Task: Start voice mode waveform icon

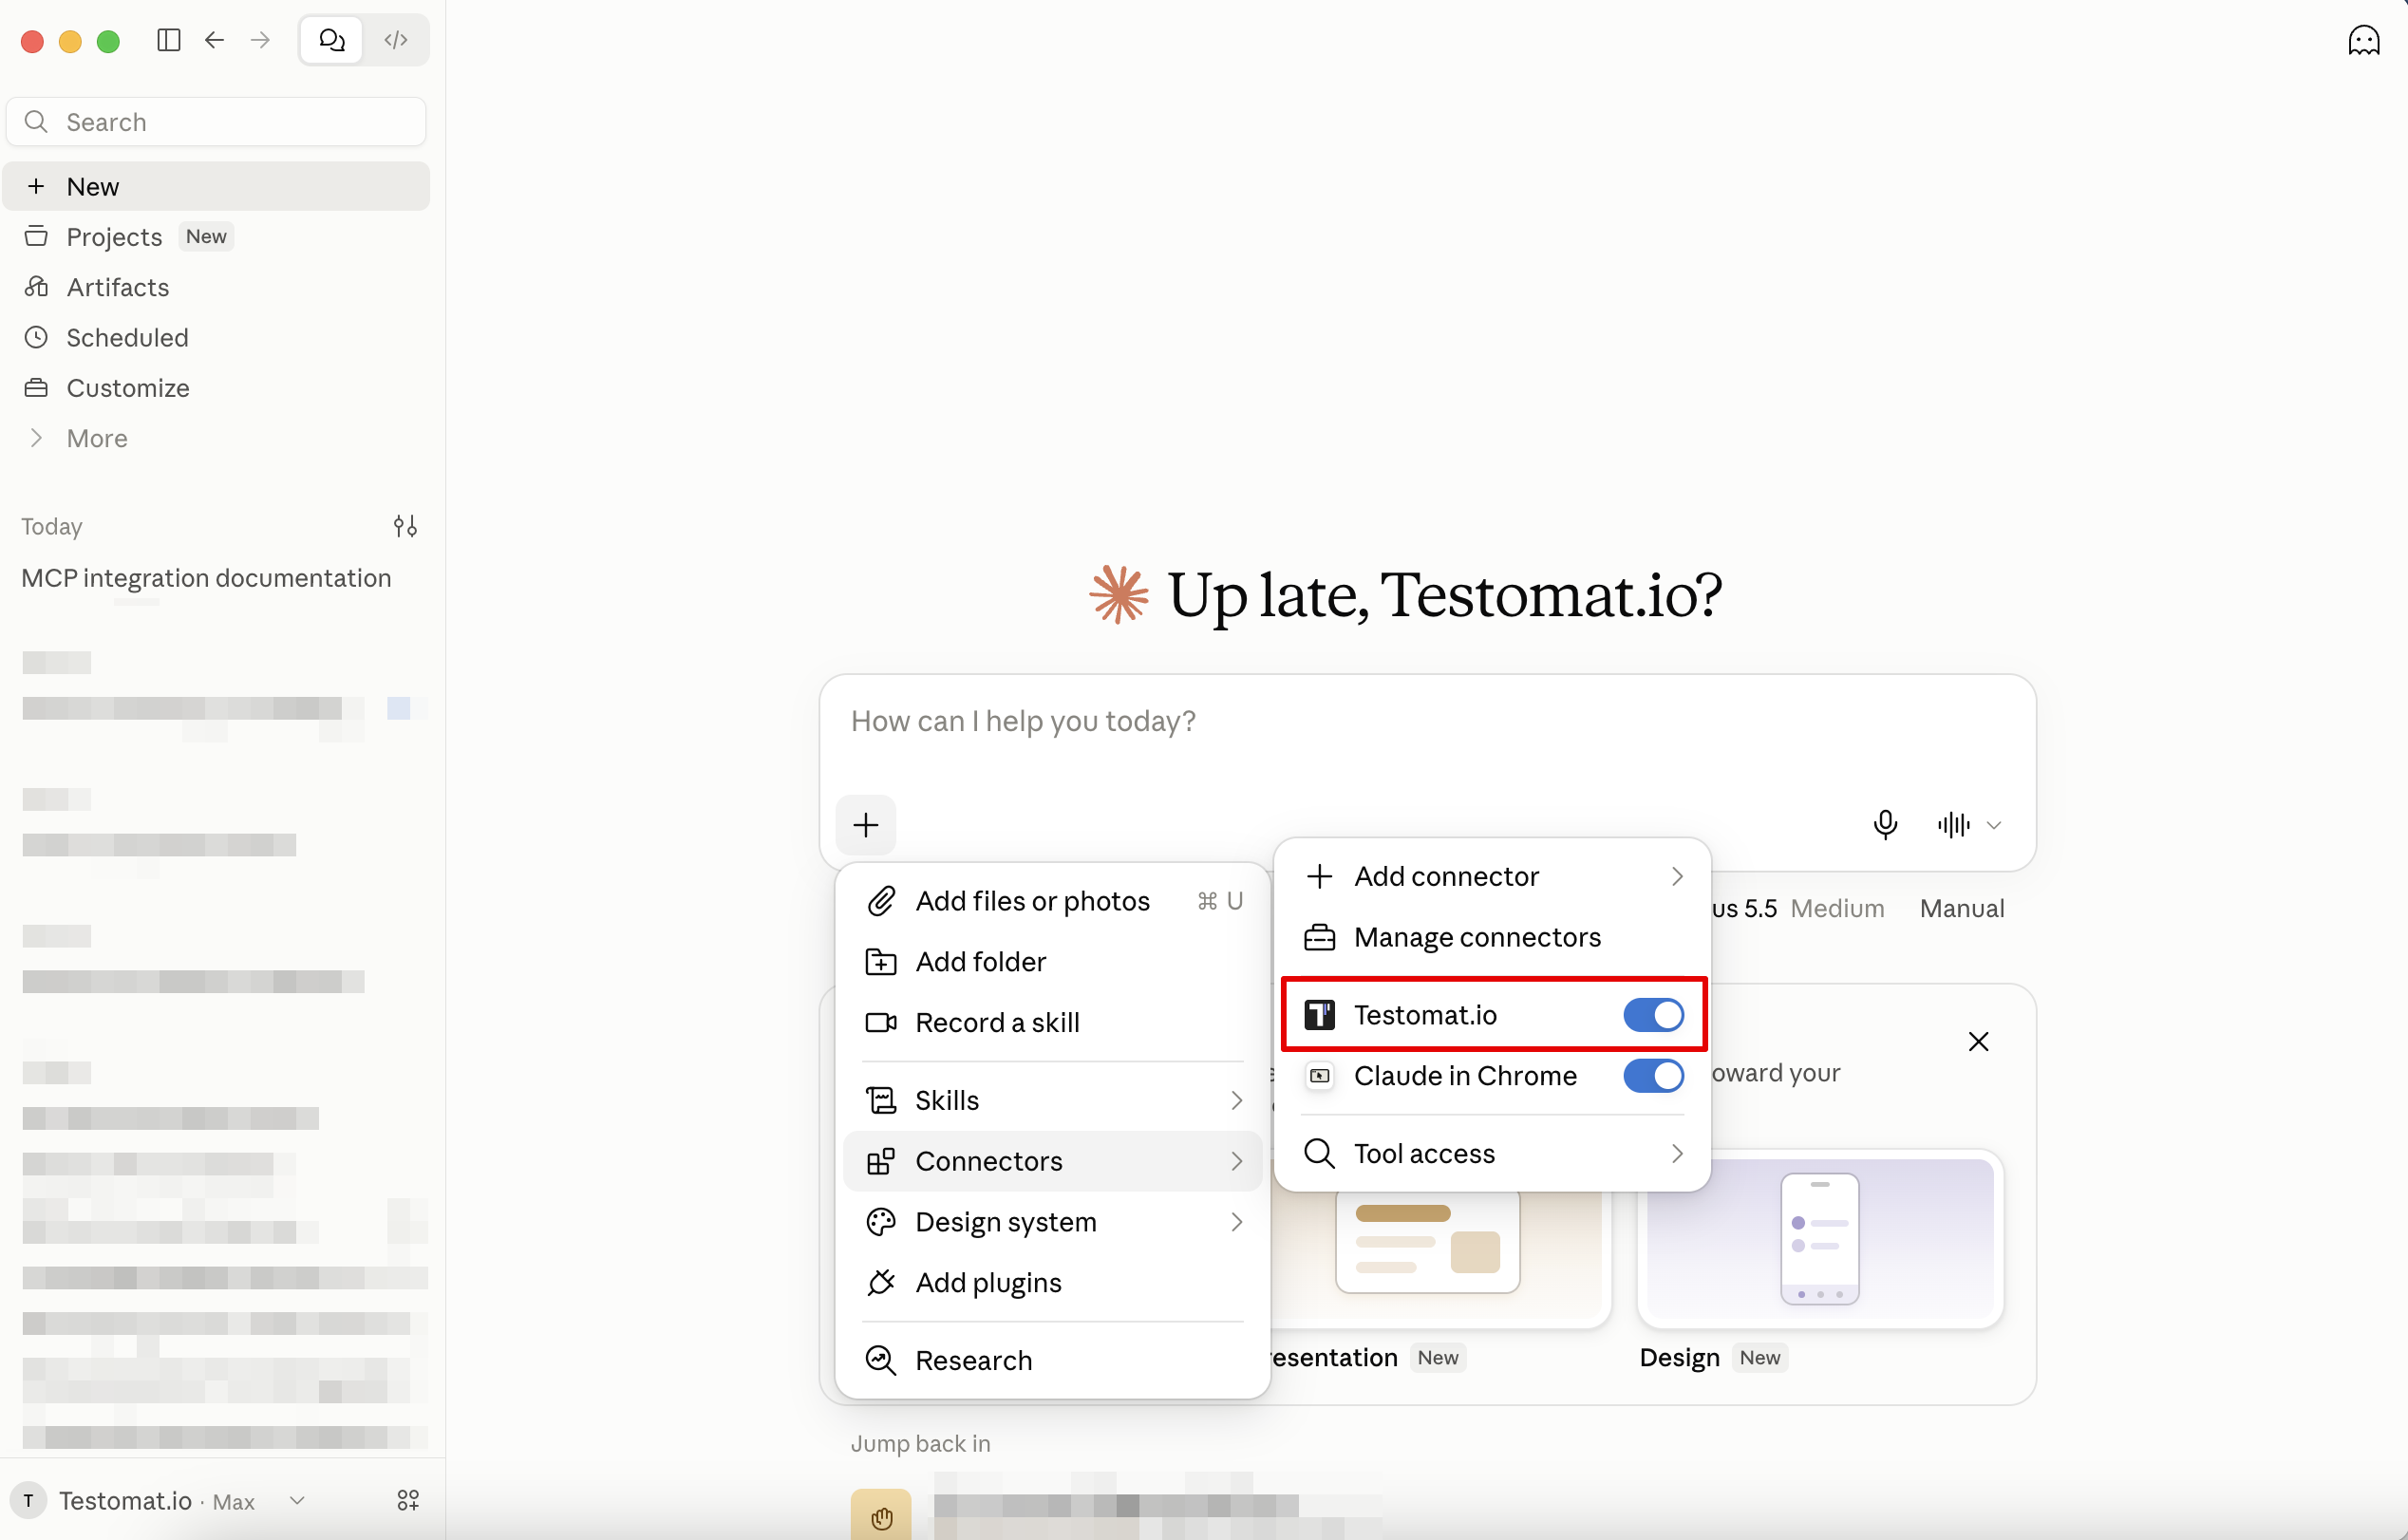Action: (1953, 825)
